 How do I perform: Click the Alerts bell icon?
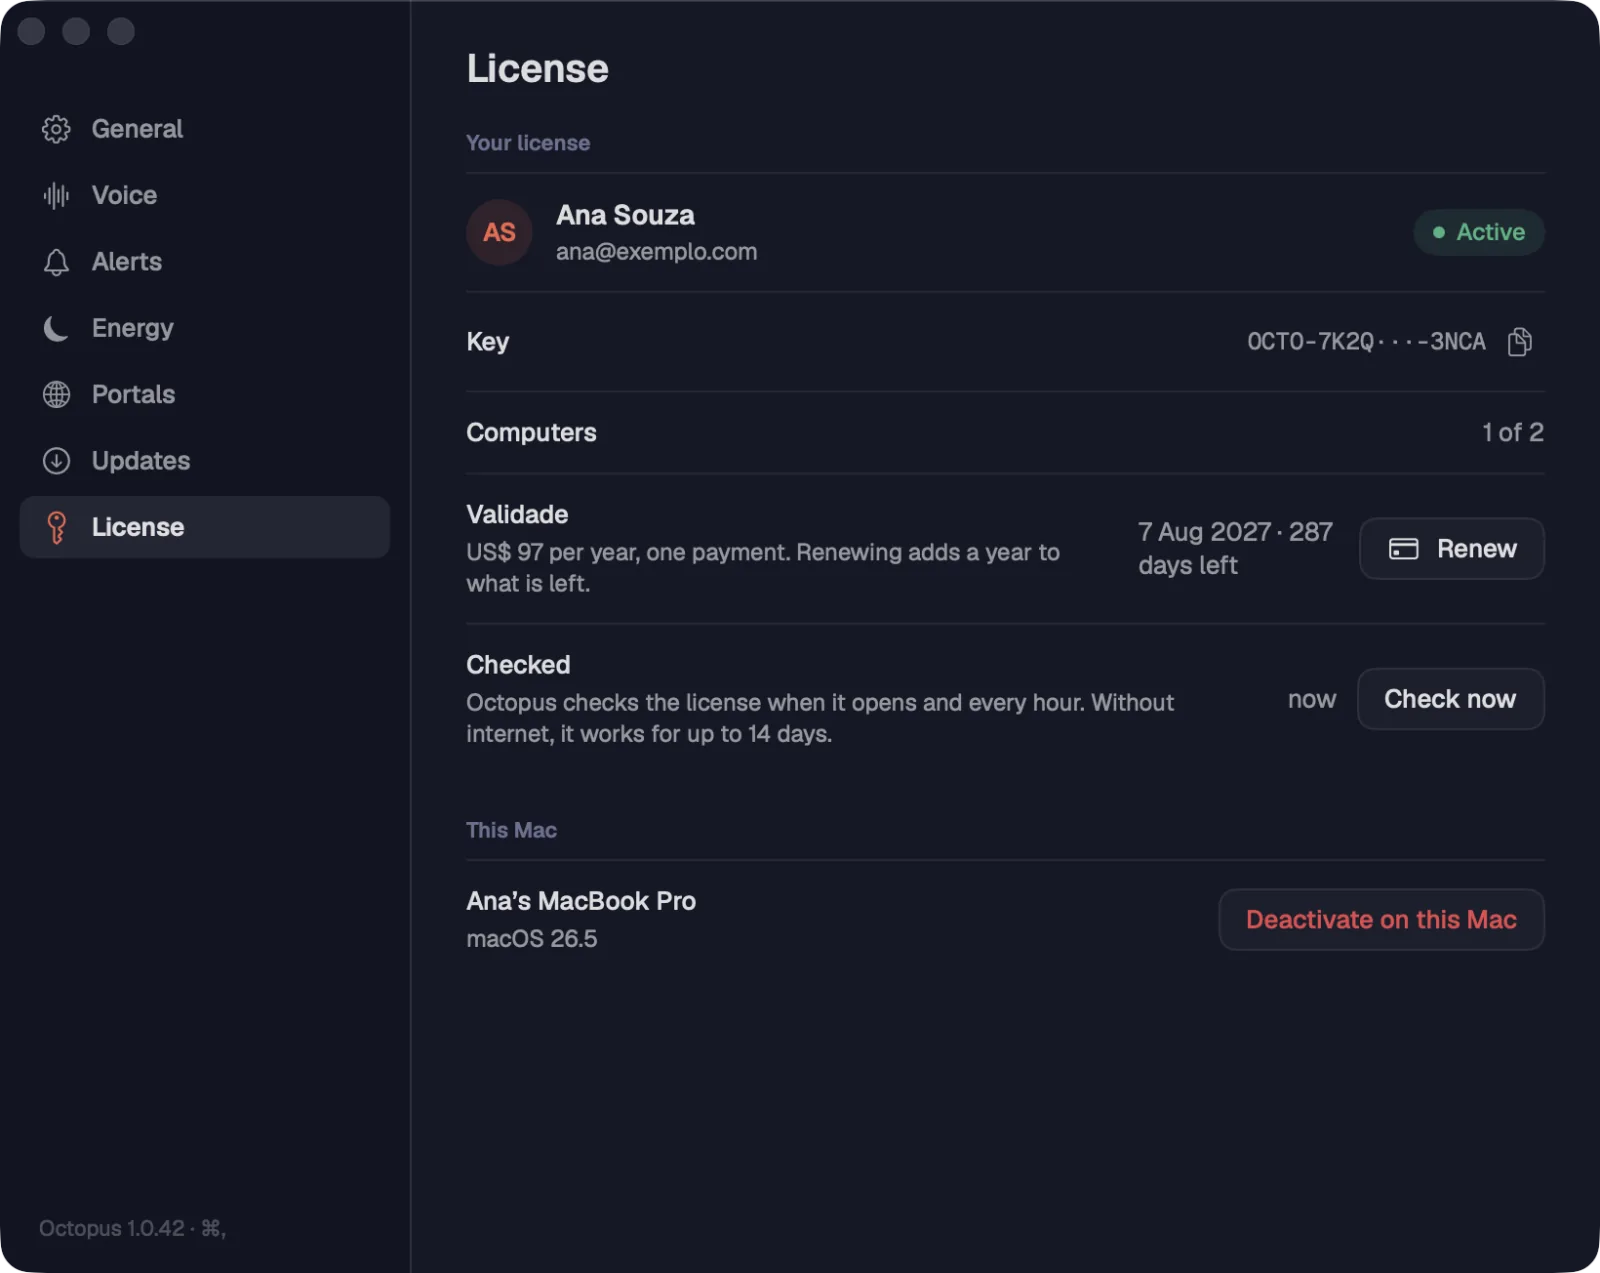click(56, 262)
